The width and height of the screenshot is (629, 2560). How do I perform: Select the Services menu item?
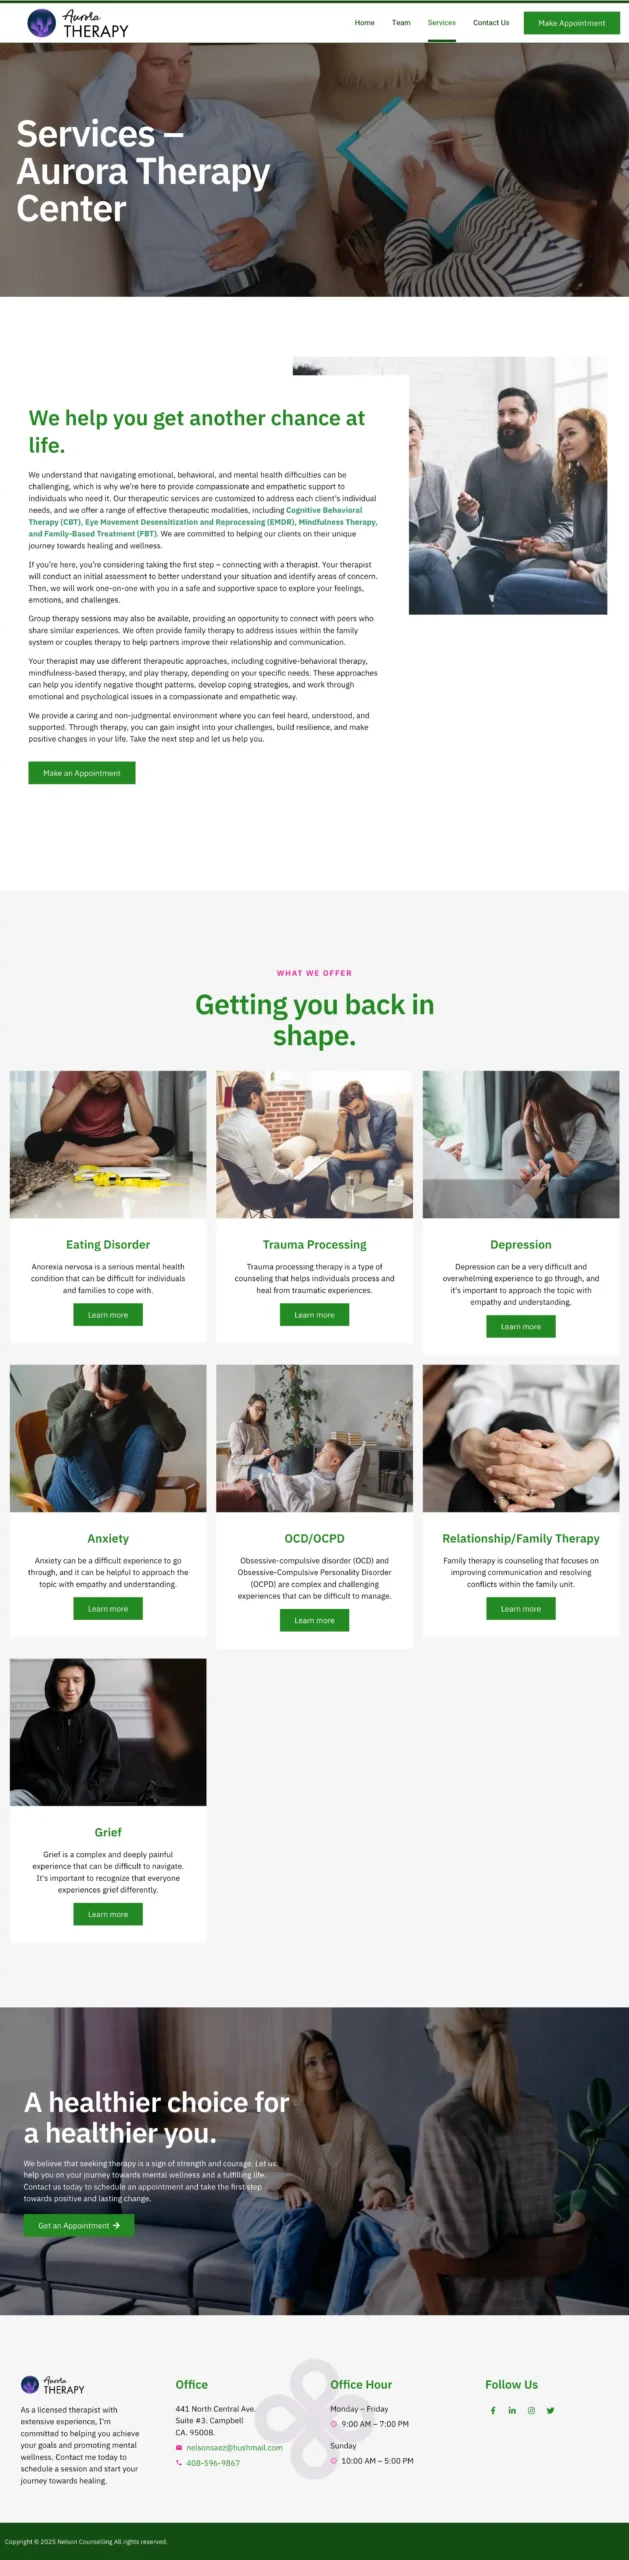pyautogui.click(x=441, y=22)
